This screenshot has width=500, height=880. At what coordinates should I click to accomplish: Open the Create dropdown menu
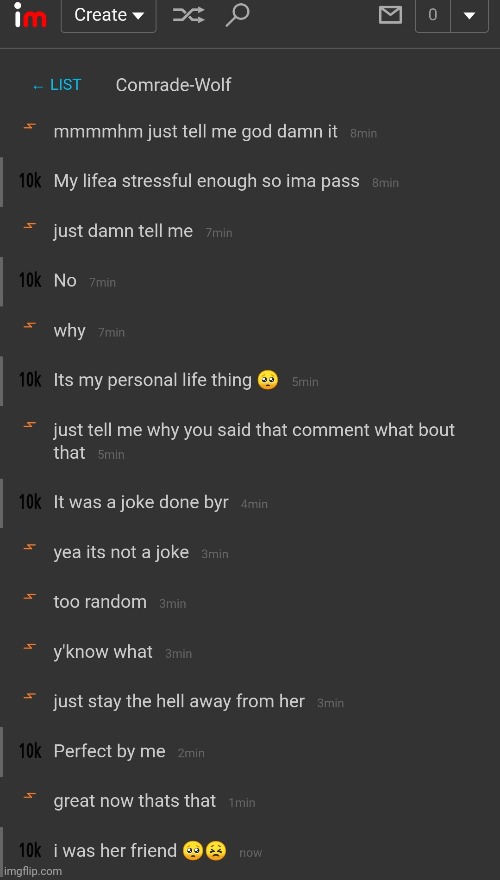click(109, 16)
